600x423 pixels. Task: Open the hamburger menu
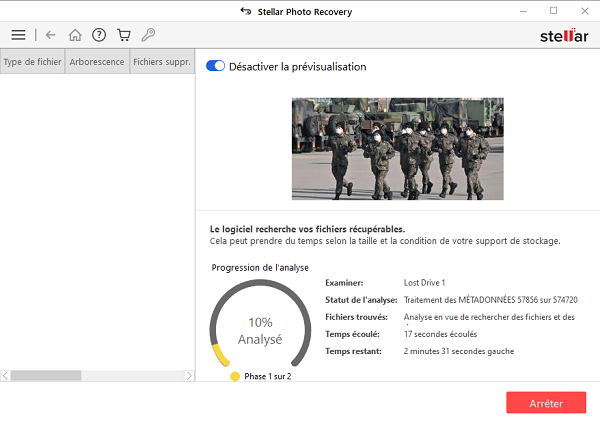coord(18,35)
